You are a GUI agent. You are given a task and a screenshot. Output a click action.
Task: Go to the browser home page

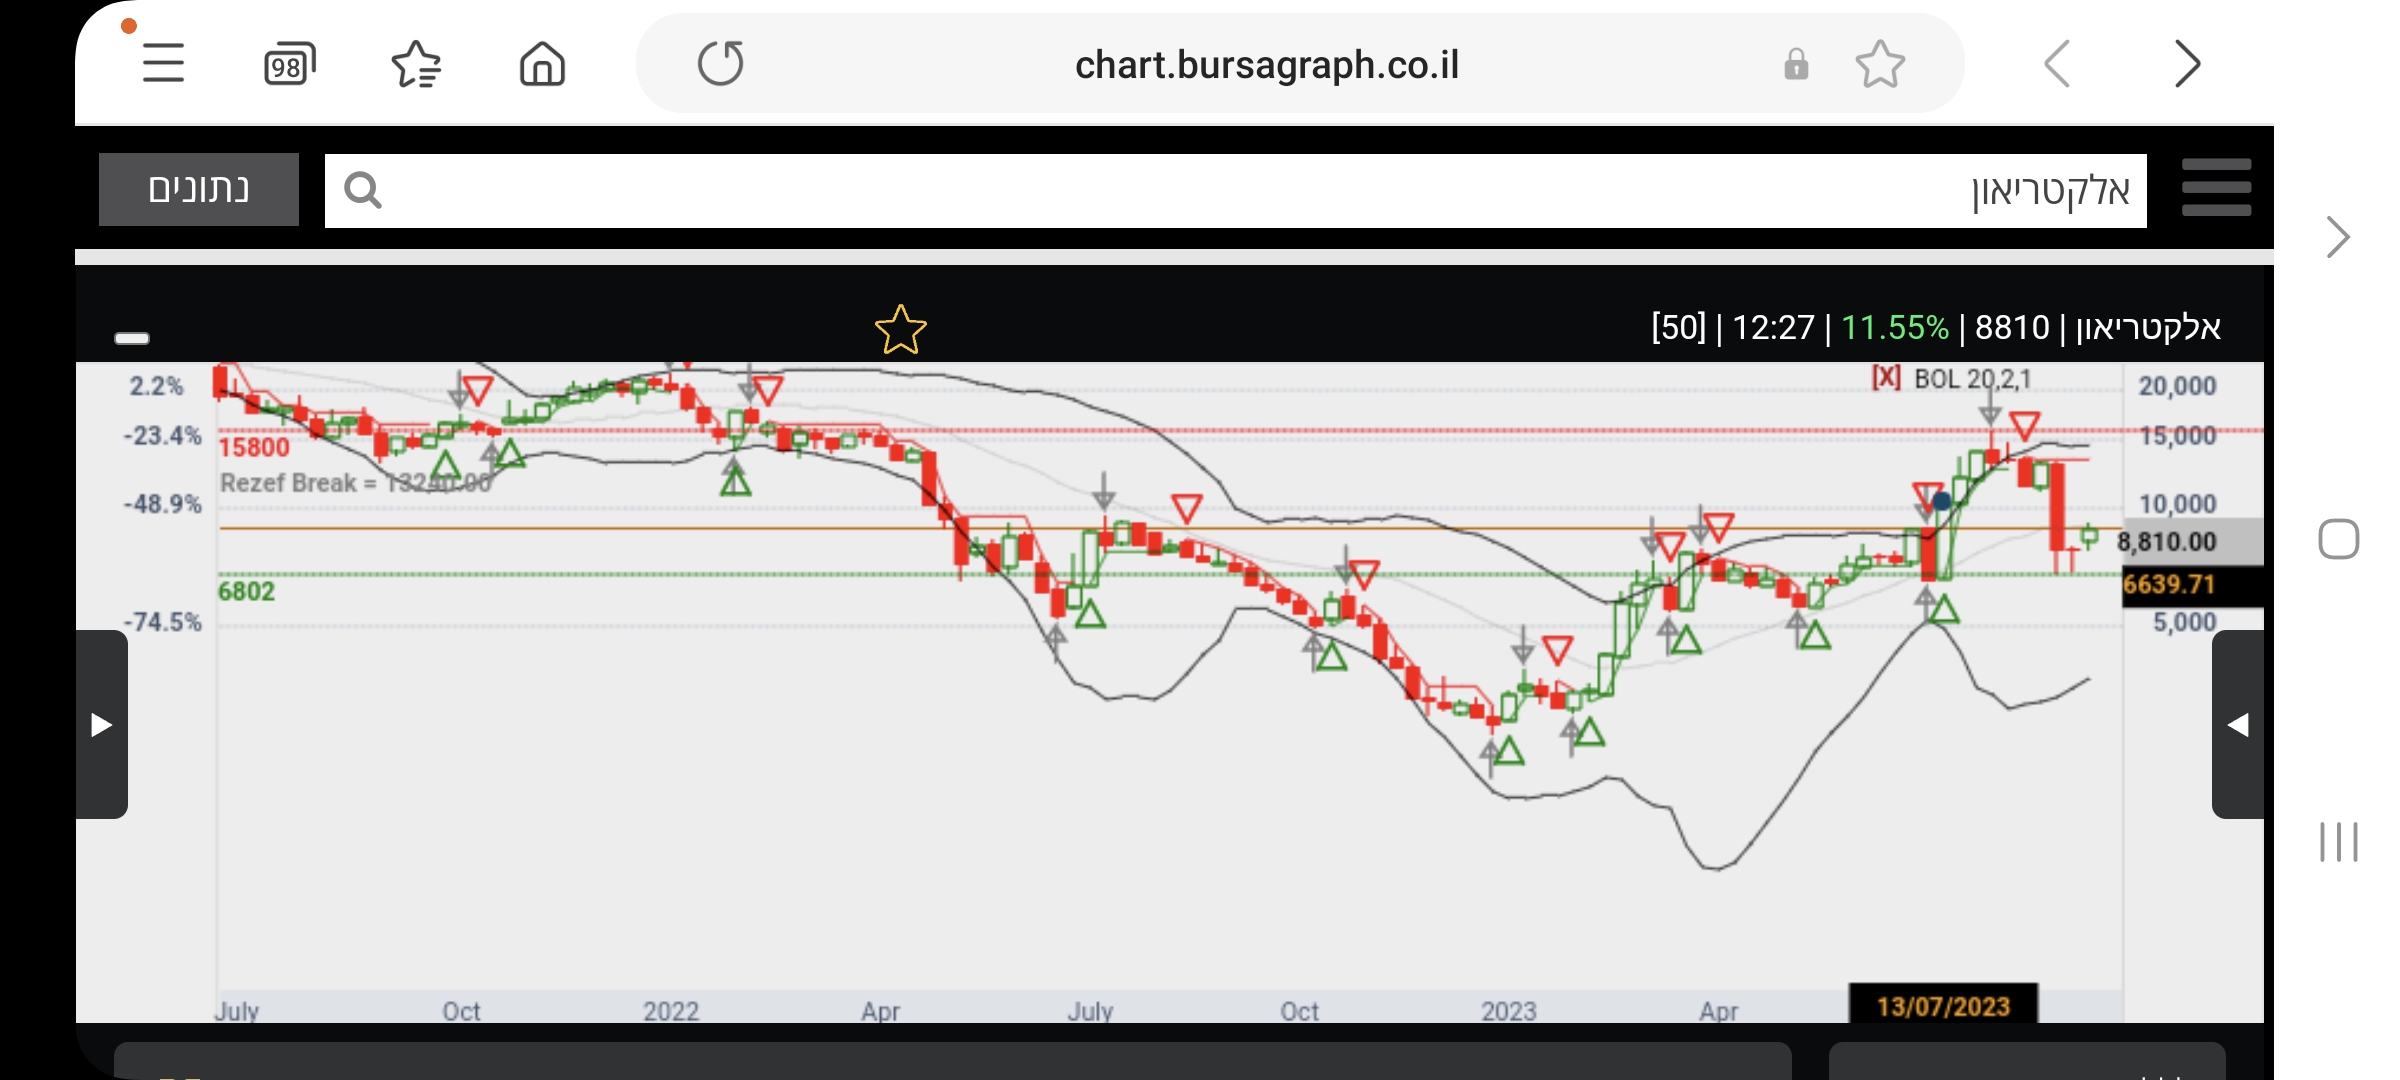click(542, 65)
